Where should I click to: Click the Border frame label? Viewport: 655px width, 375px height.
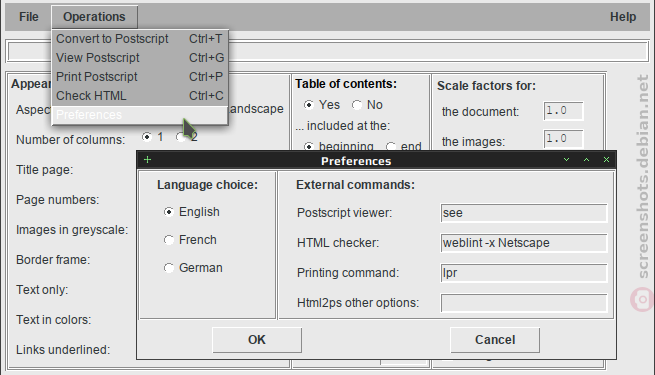[53, 260]
